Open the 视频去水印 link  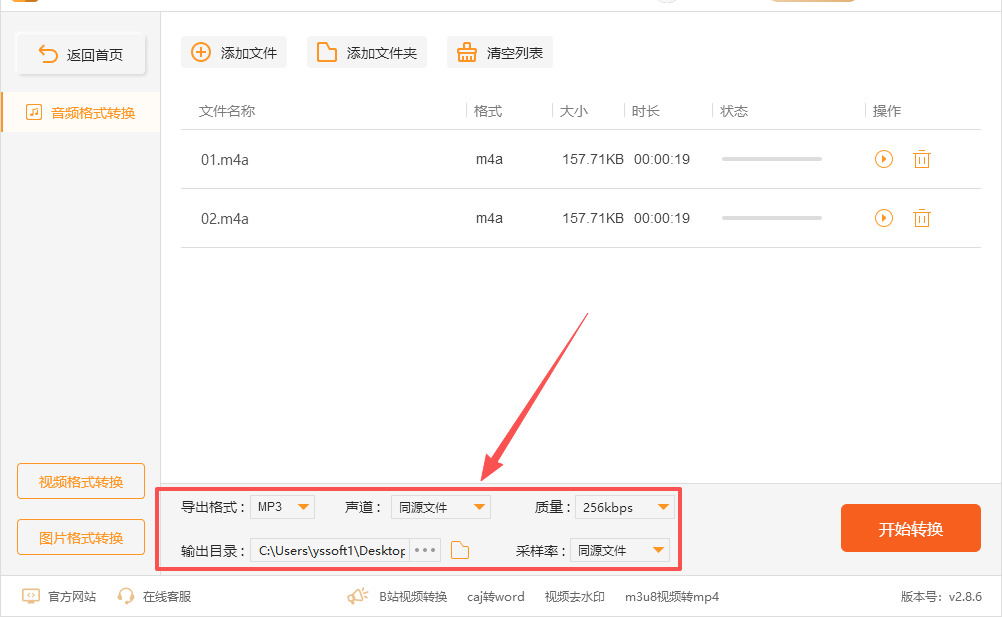(574, 597)
